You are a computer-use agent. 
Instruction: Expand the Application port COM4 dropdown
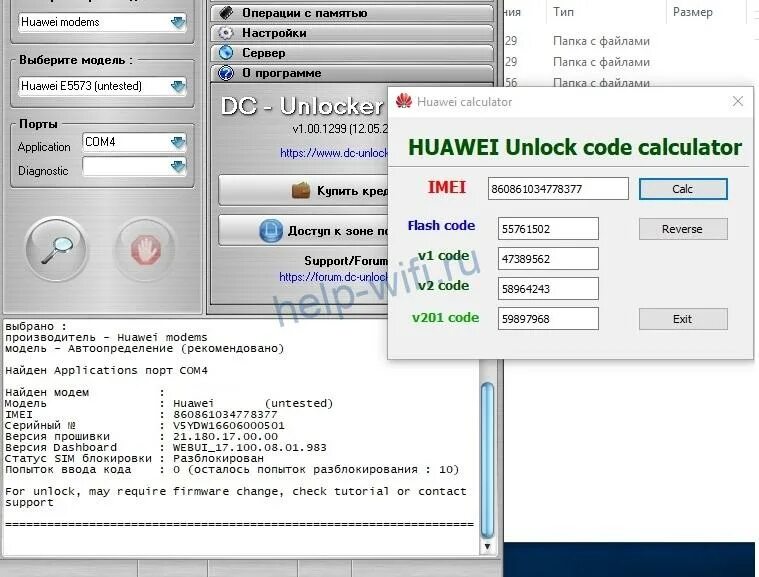(178, 142)
